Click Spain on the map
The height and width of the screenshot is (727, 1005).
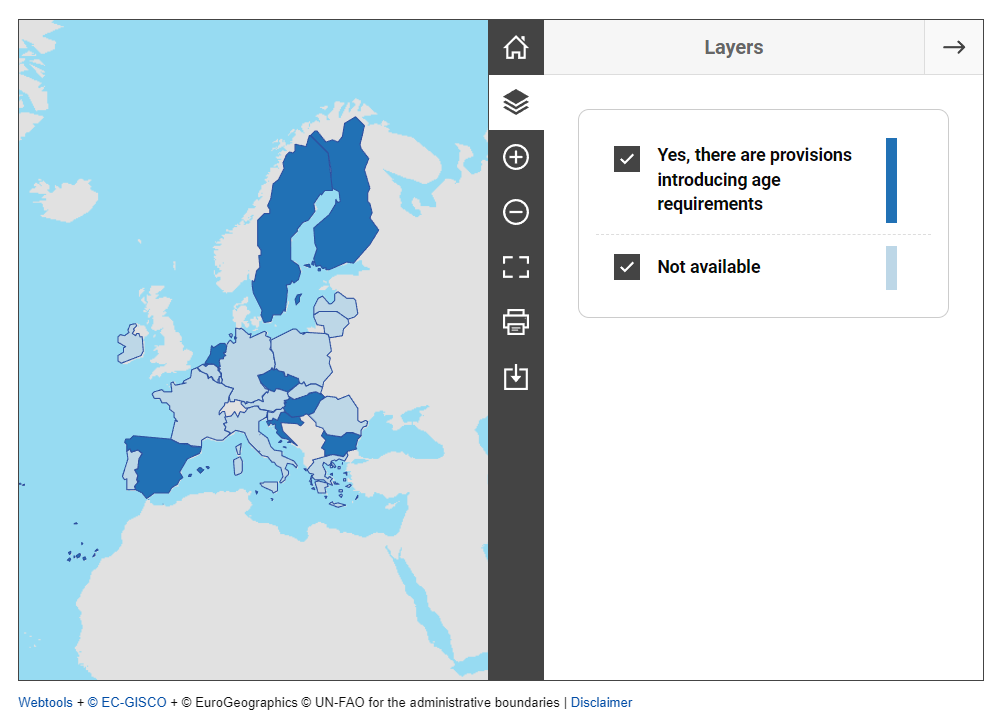165,463
